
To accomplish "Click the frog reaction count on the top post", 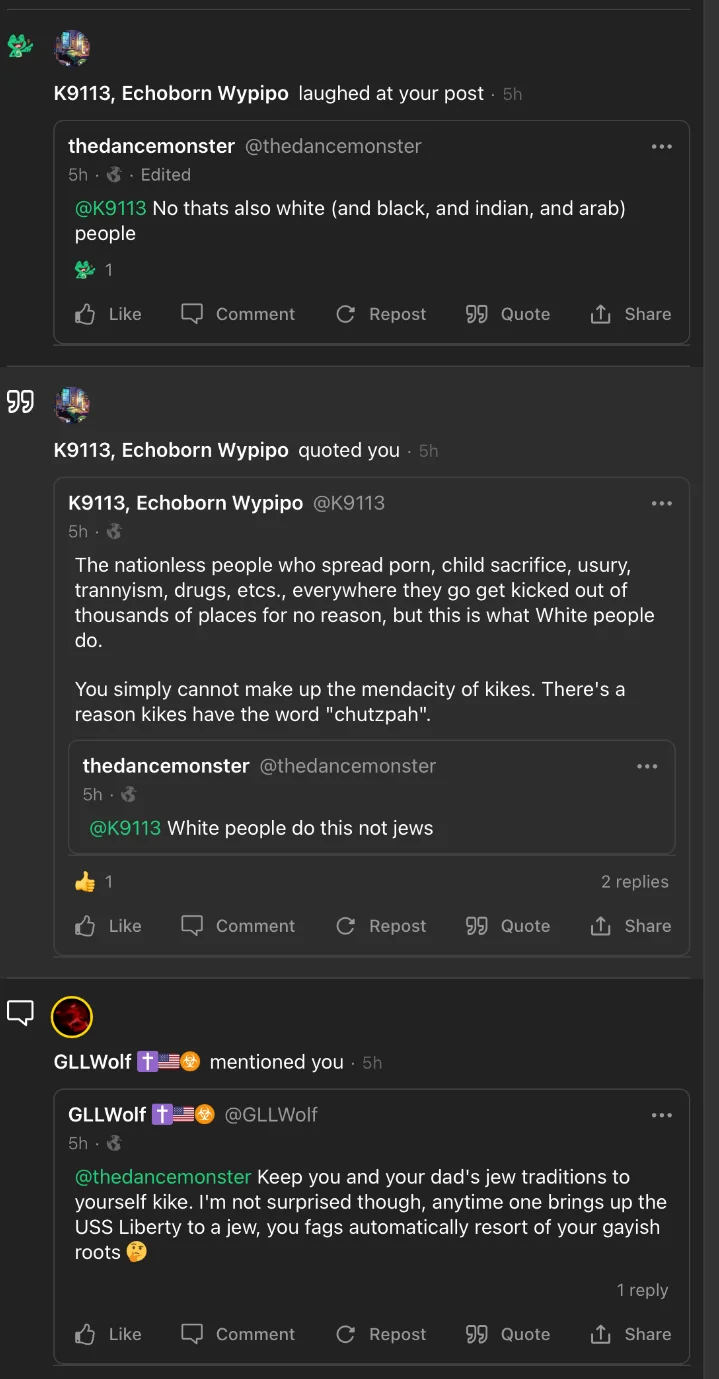I will (94, 270).
